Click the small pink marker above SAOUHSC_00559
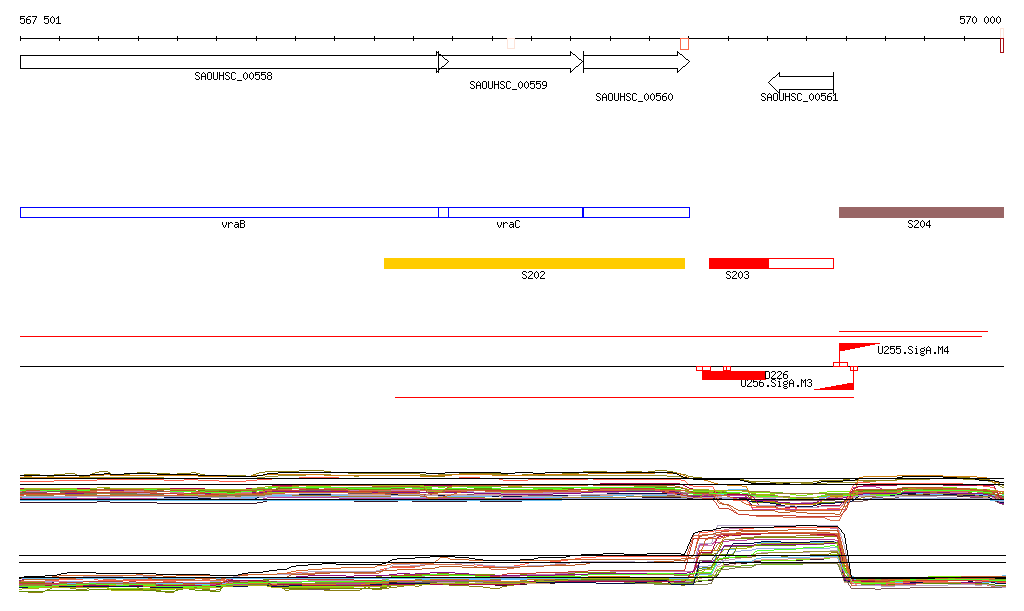 pos(511,43)
